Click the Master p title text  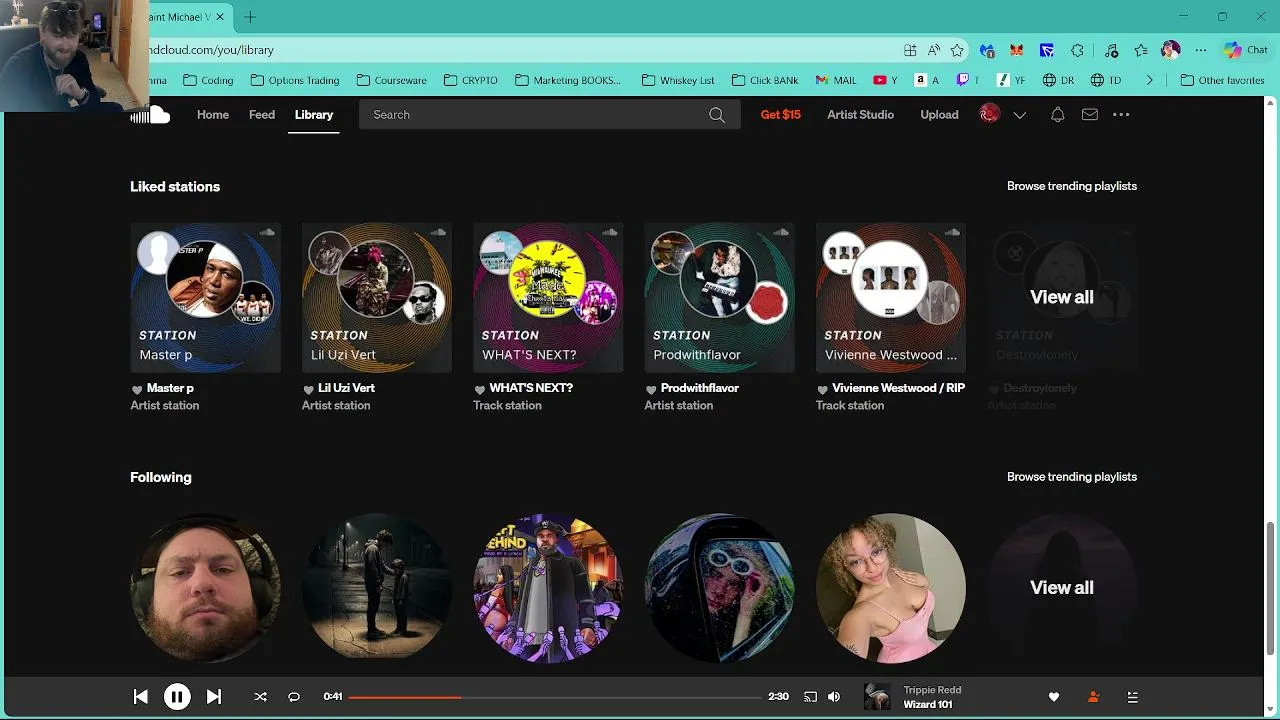pyautogui.click(x=170, y=388)
